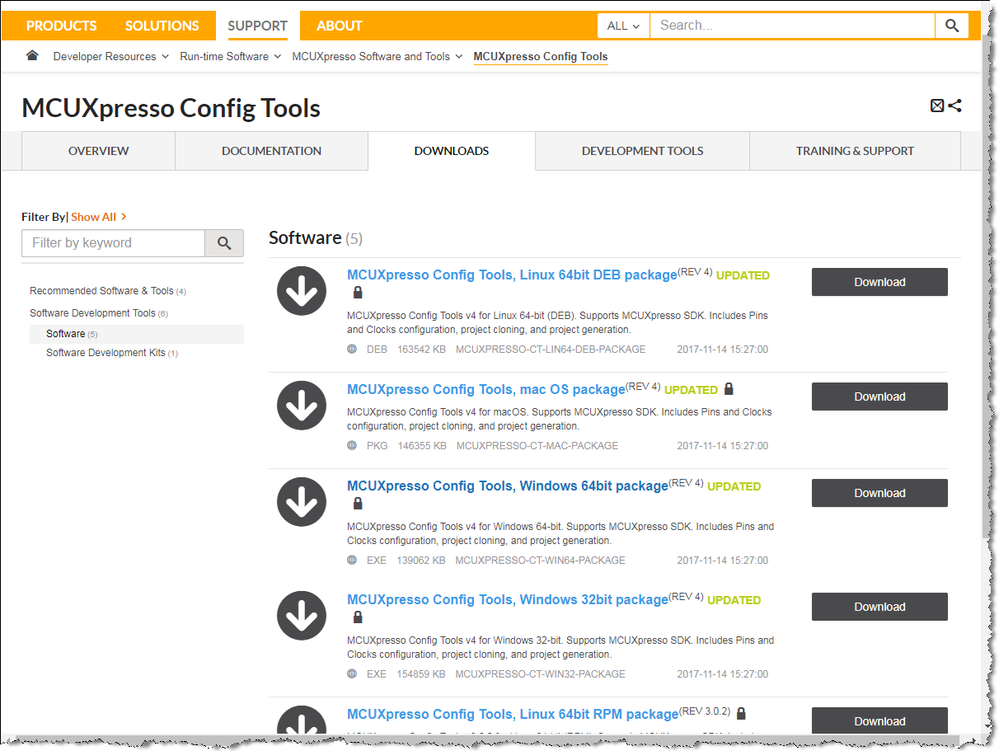Viewport: 999px width, 751px height.
Task: Click MCUXpresso Config Tools breadcrumb link
Action: 540,56
